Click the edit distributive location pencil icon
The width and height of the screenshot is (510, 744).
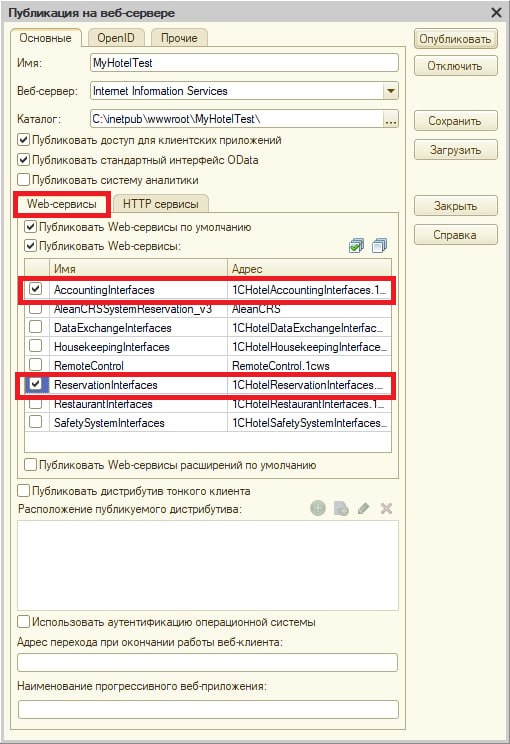point(363,509)
